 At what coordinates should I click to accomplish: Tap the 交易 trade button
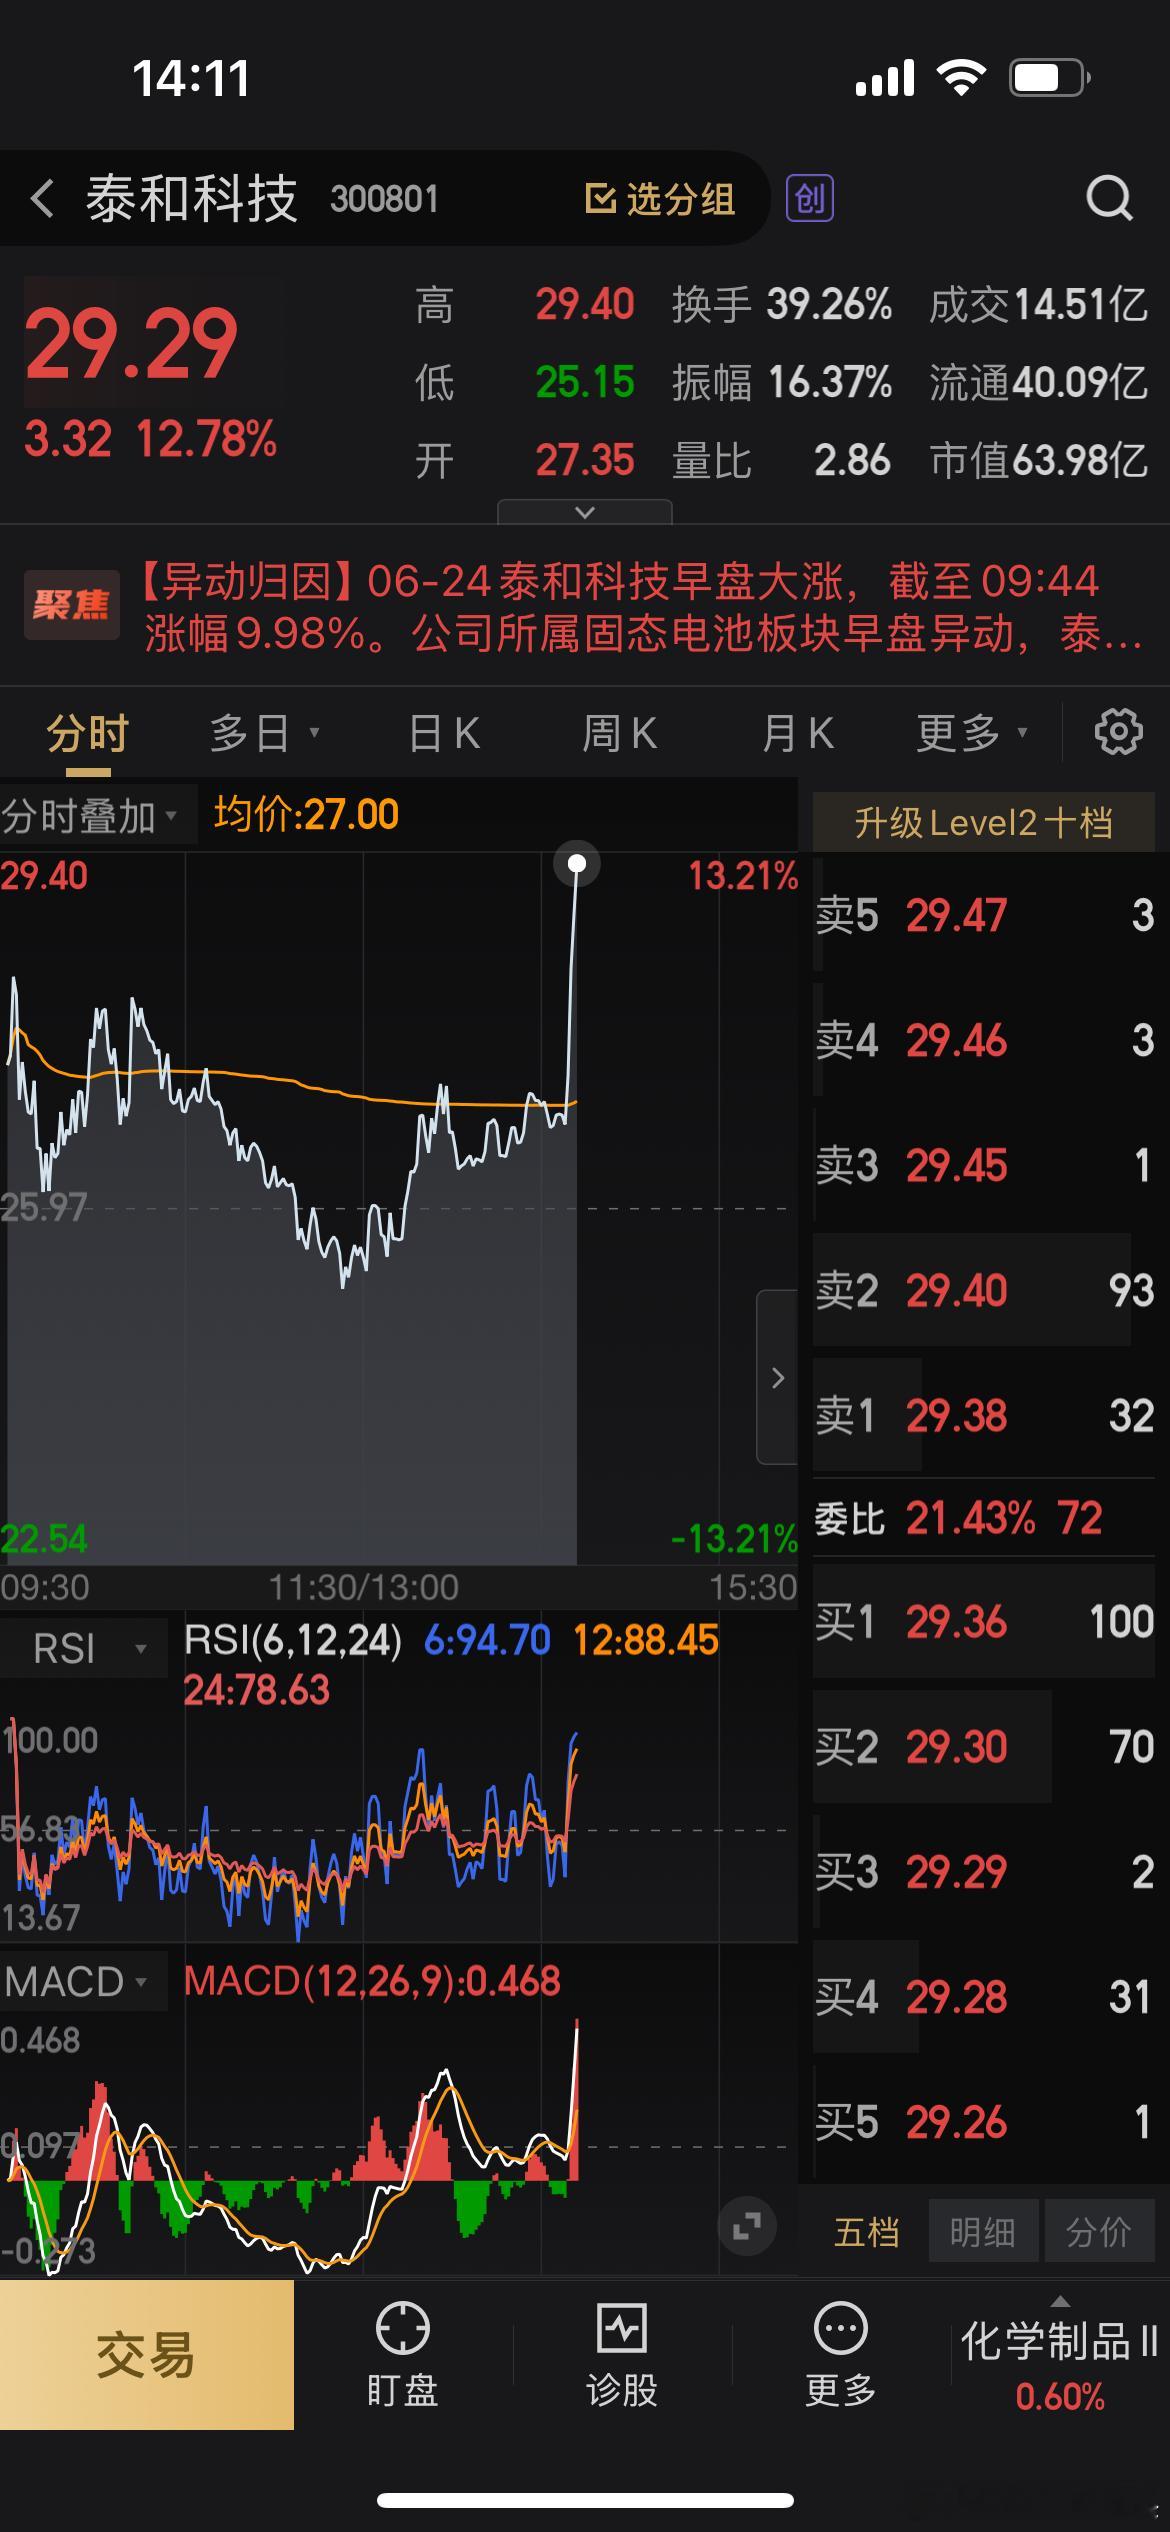click(147, 2354)
